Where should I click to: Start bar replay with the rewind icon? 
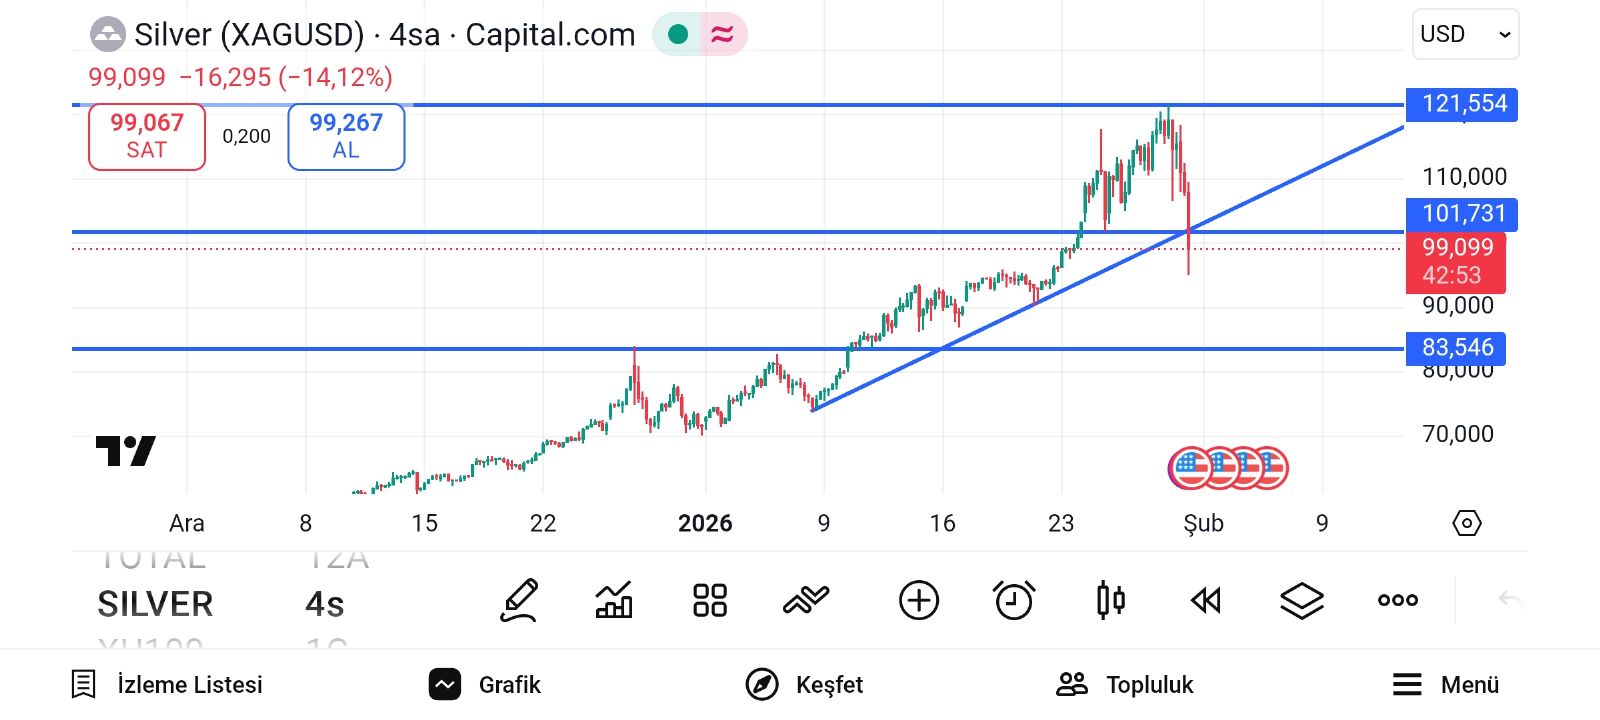click(x=1206, y=601)
